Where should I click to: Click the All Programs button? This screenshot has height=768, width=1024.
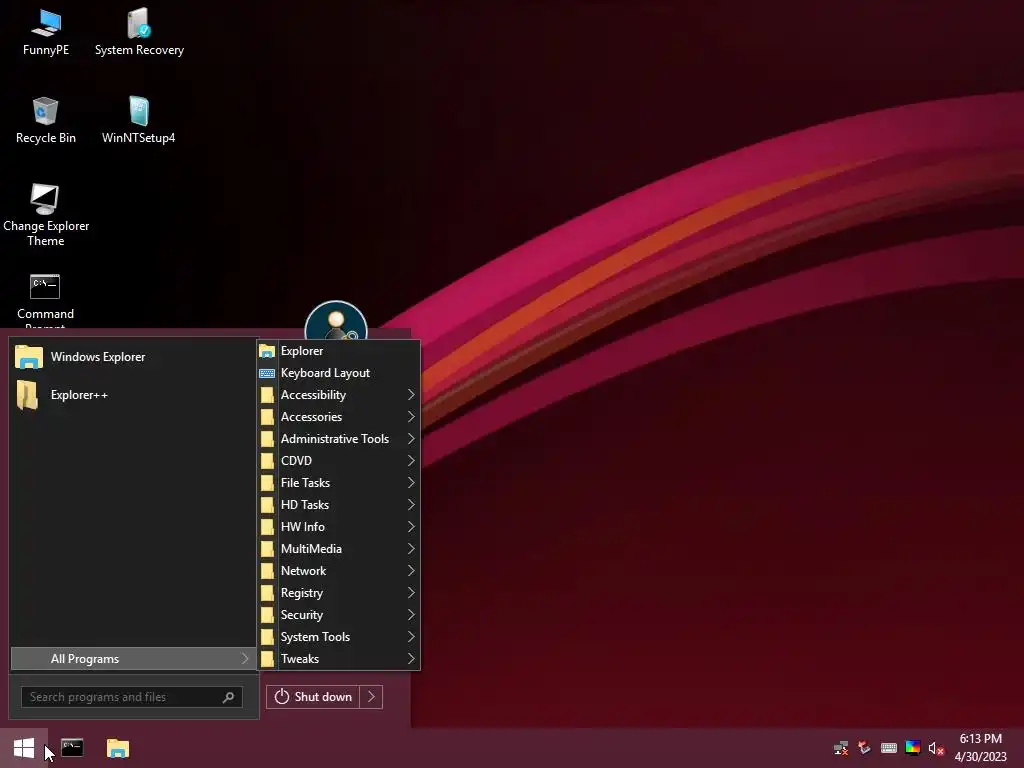coord(133,658)
